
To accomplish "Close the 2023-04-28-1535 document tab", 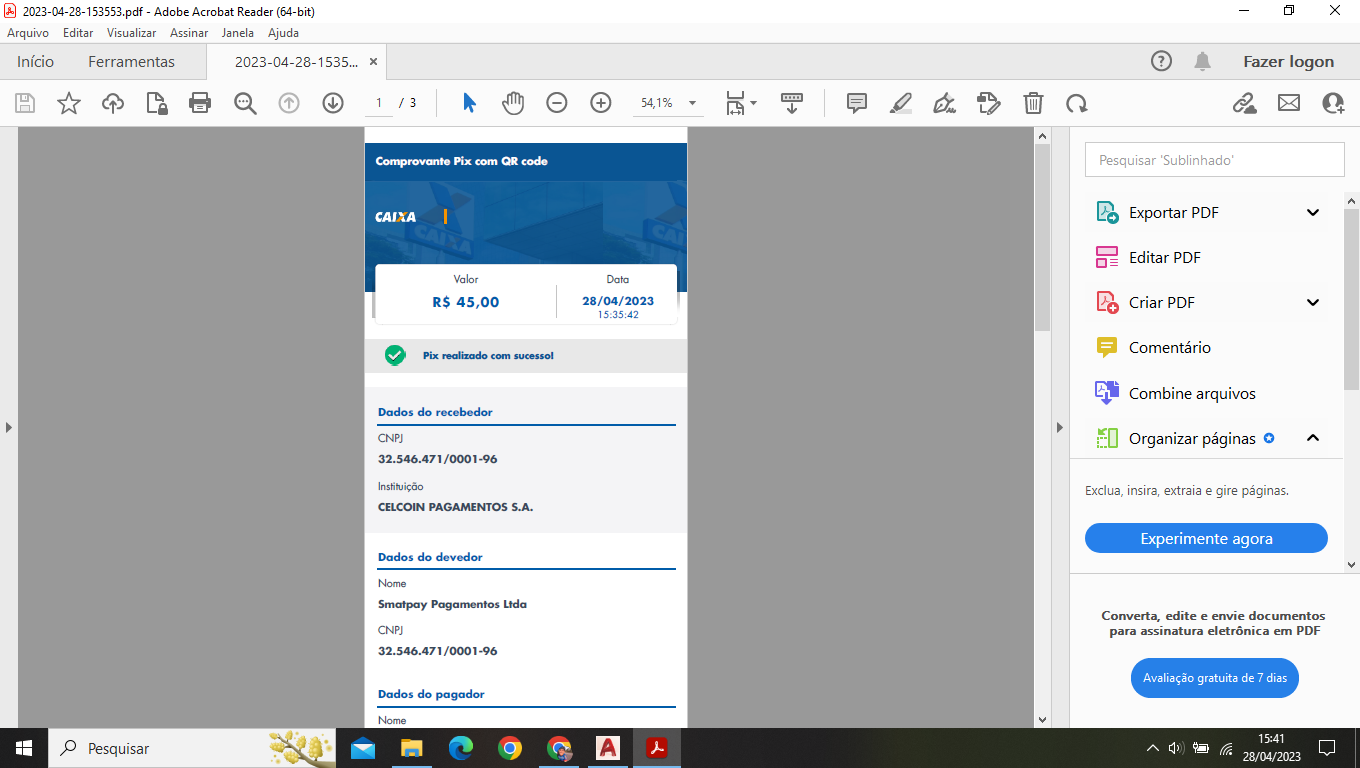I will pos(373,61).
